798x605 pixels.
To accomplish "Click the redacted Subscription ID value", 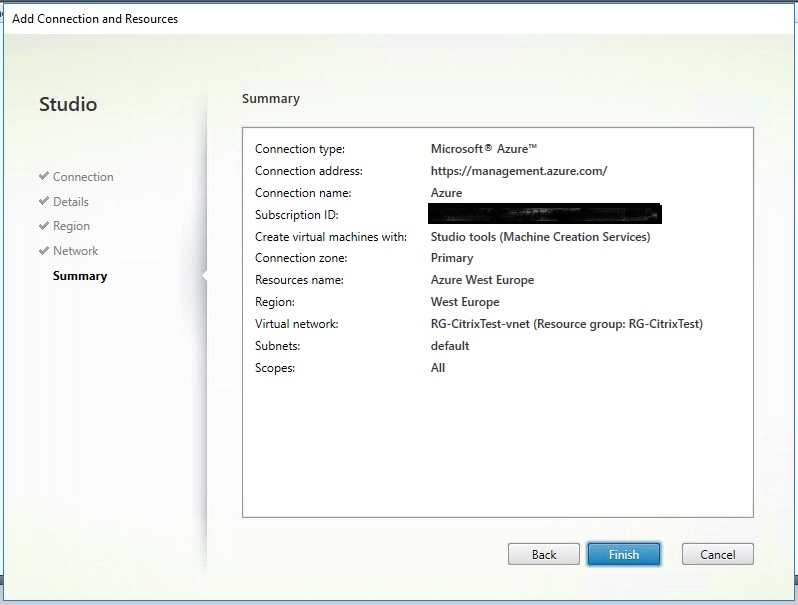I will tap(545, 215).
